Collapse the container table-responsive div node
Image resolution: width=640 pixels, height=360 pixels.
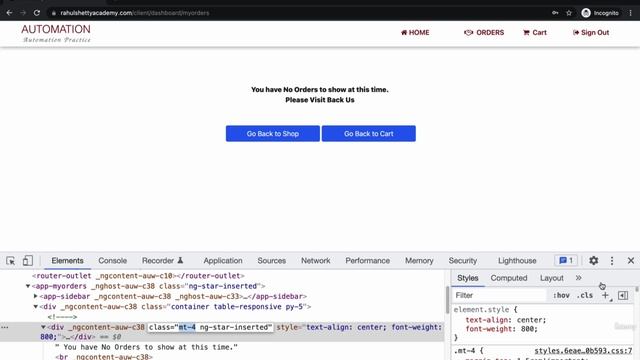click(x=36, y=307)
